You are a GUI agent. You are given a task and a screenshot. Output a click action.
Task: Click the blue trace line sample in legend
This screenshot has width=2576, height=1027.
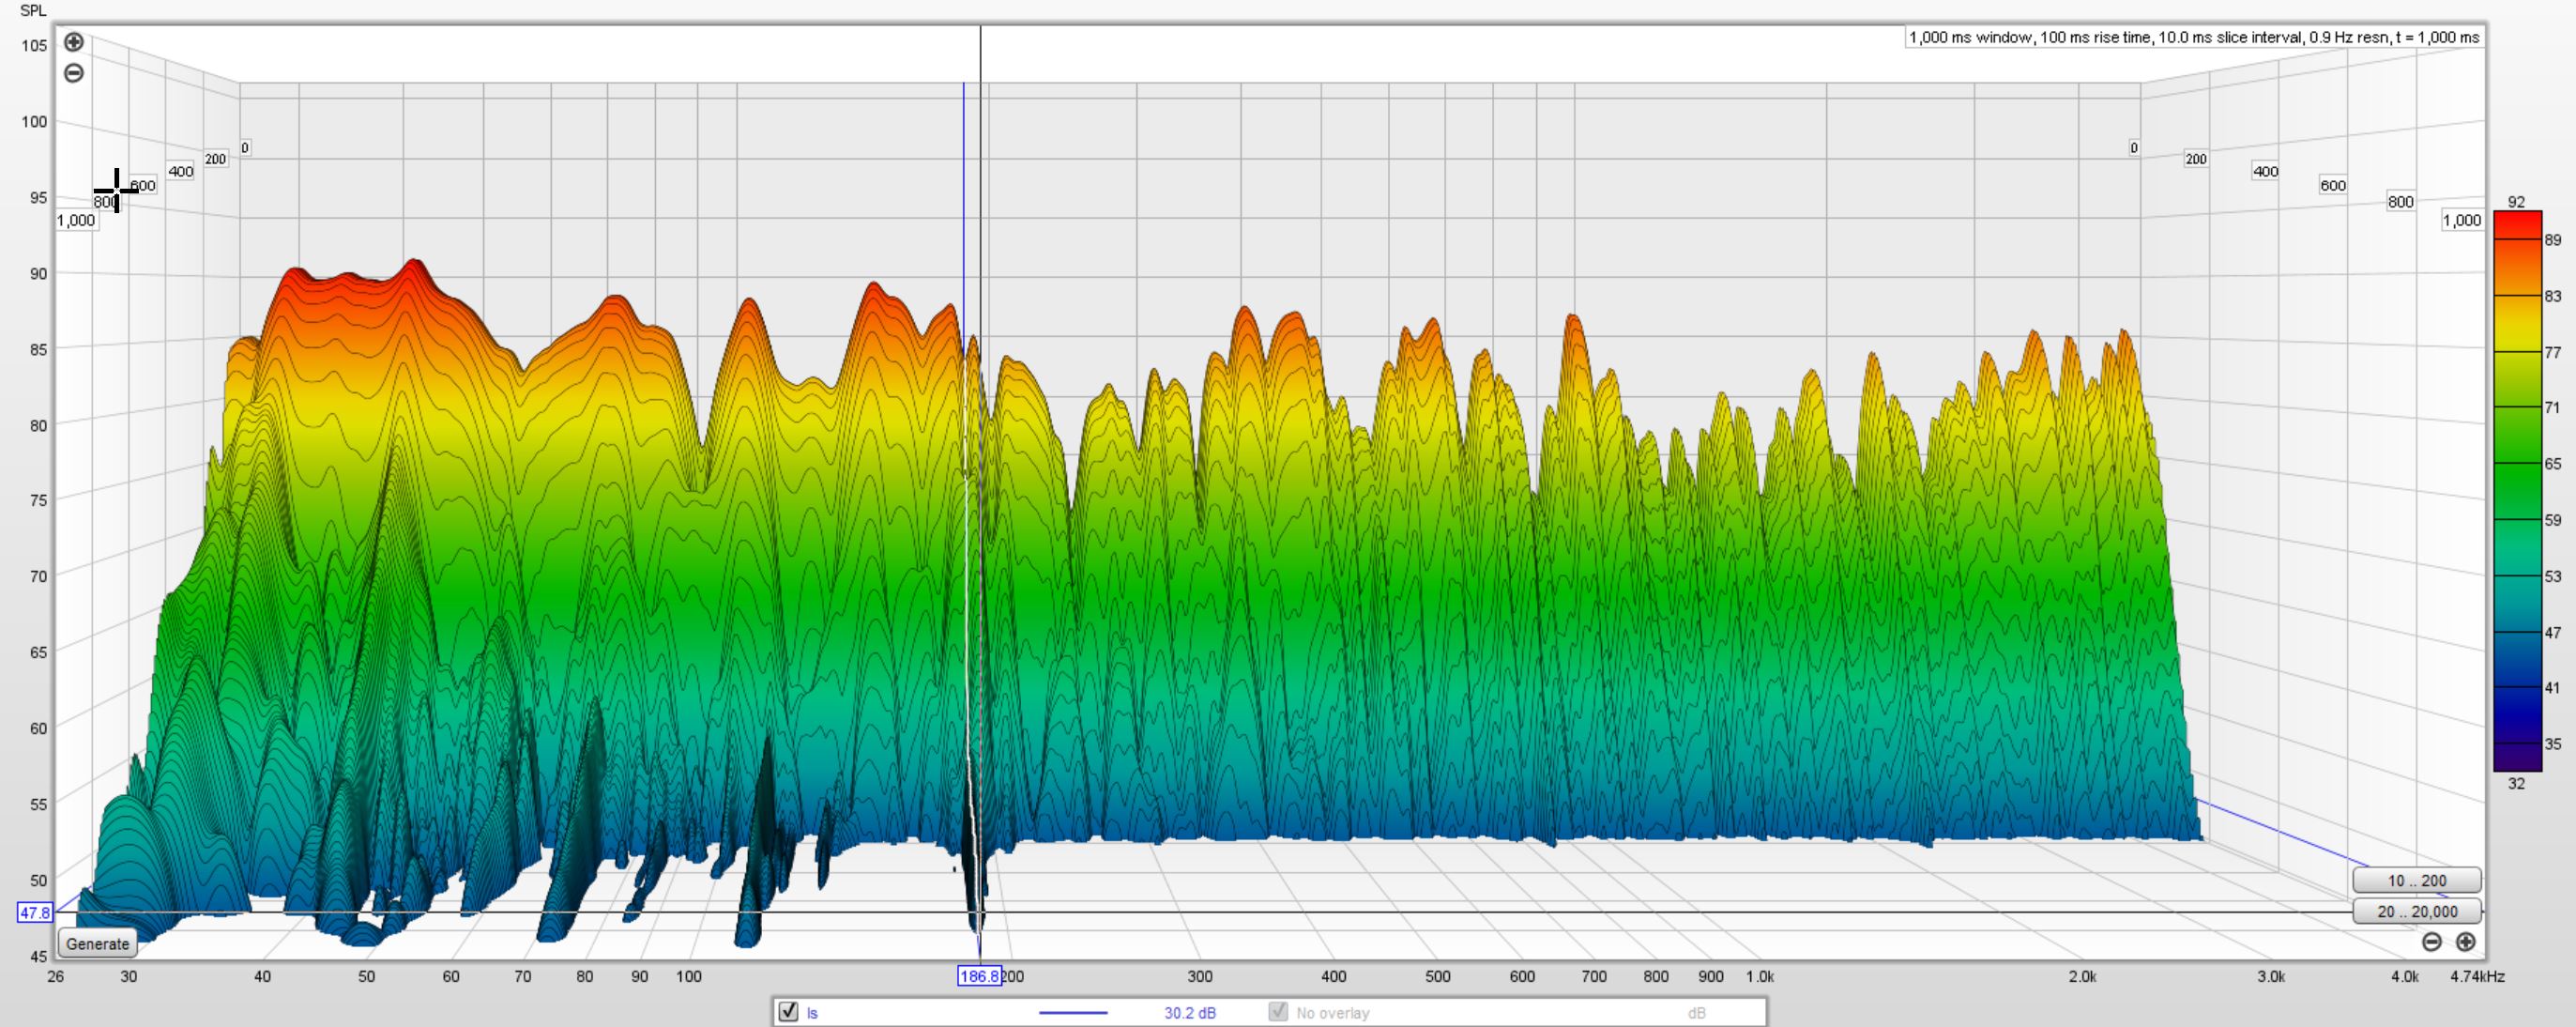coord(1073,1012)
